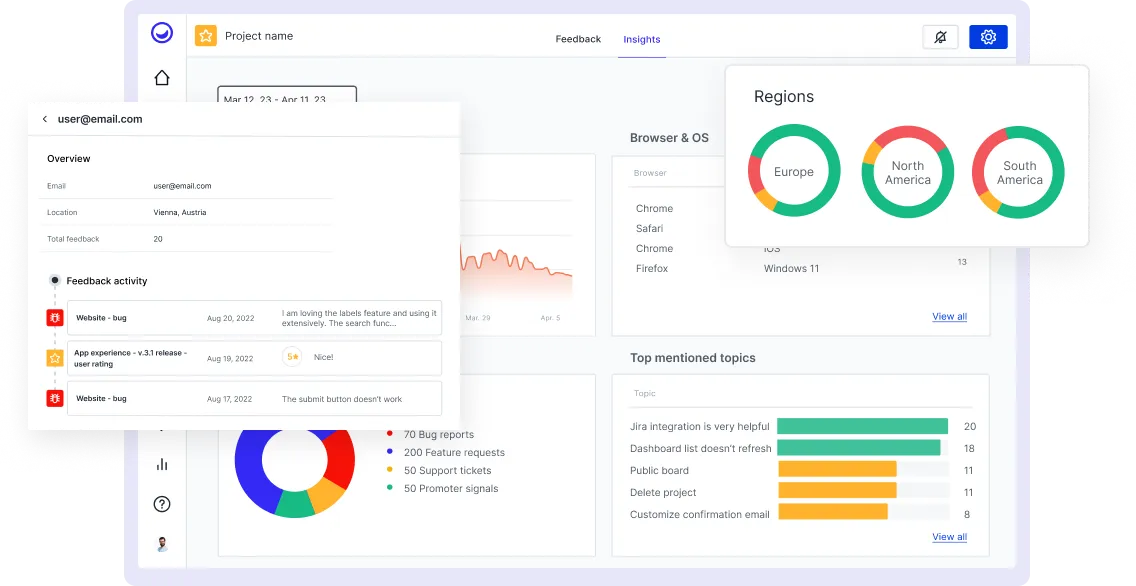
Task: Open View all in Top mentioned topics
Action: 948,536
